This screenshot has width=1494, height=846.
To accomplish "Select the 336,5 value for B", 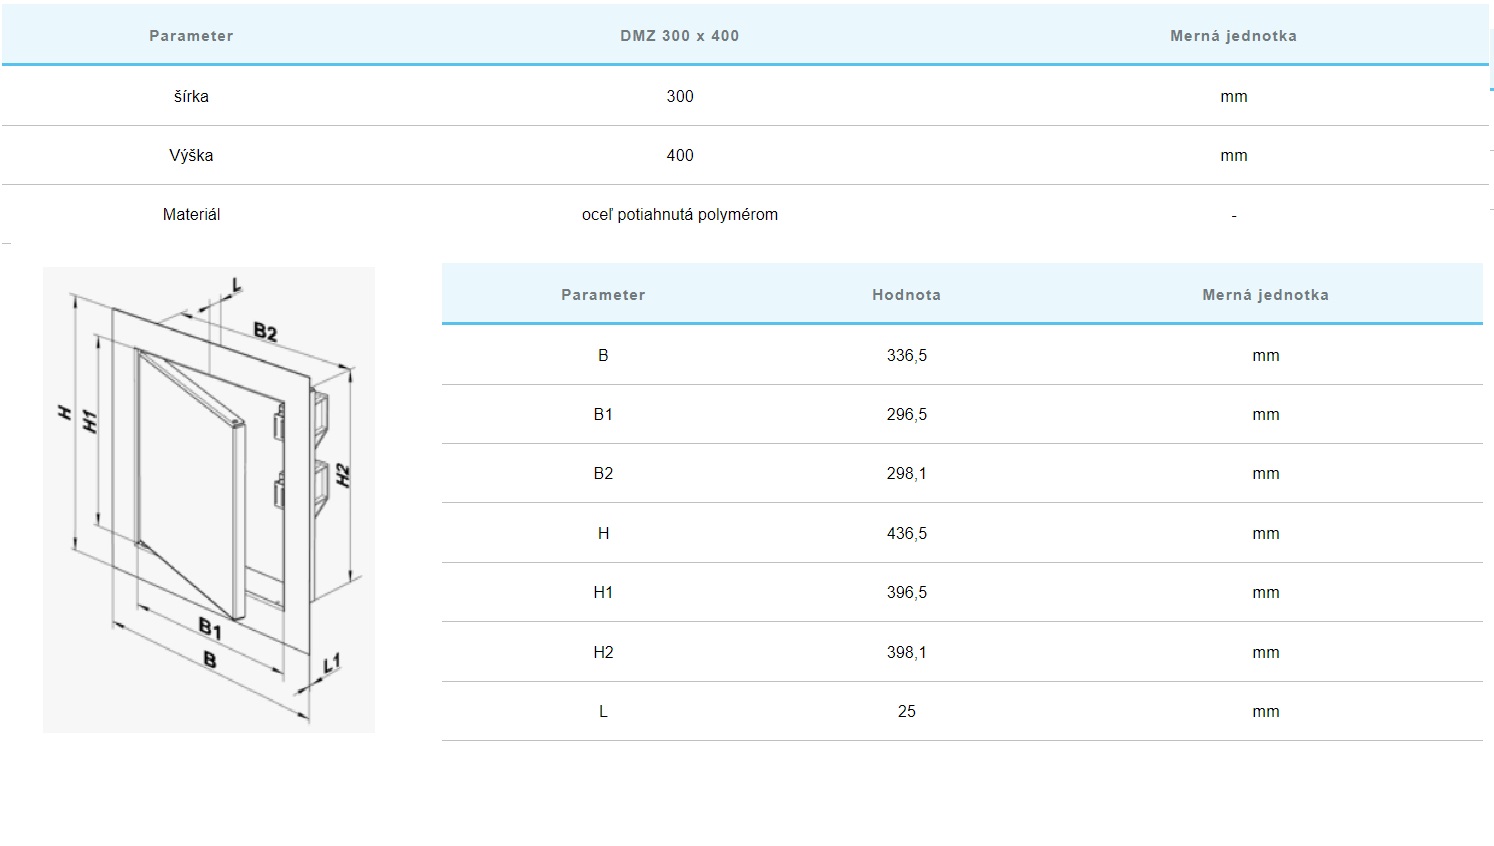I will tap(906, 356).
